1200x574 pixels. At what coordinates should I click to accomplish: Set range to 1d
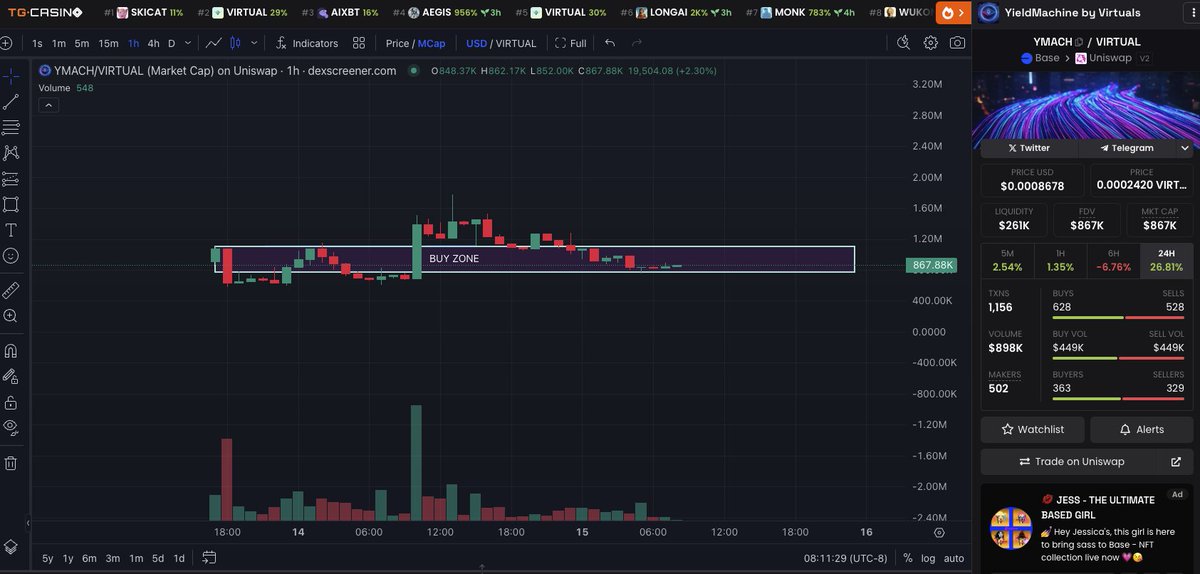(179, 558)
